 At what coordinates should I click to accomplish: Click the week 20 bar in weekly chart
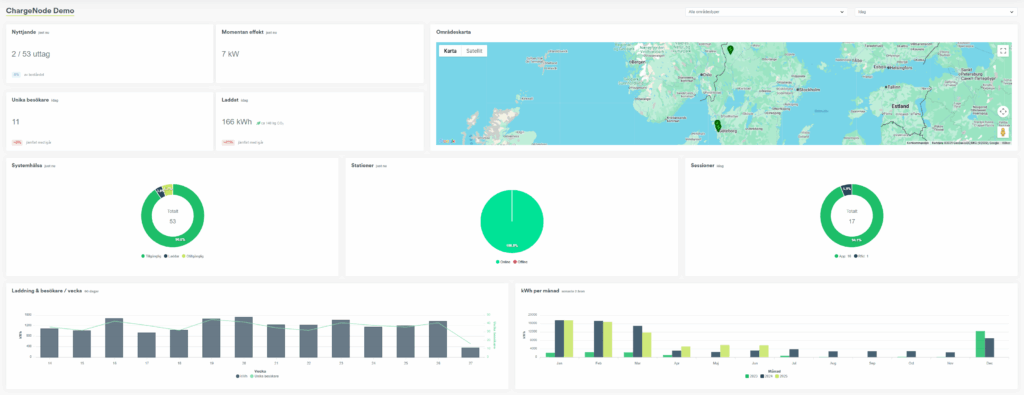[x=244, y=337]
